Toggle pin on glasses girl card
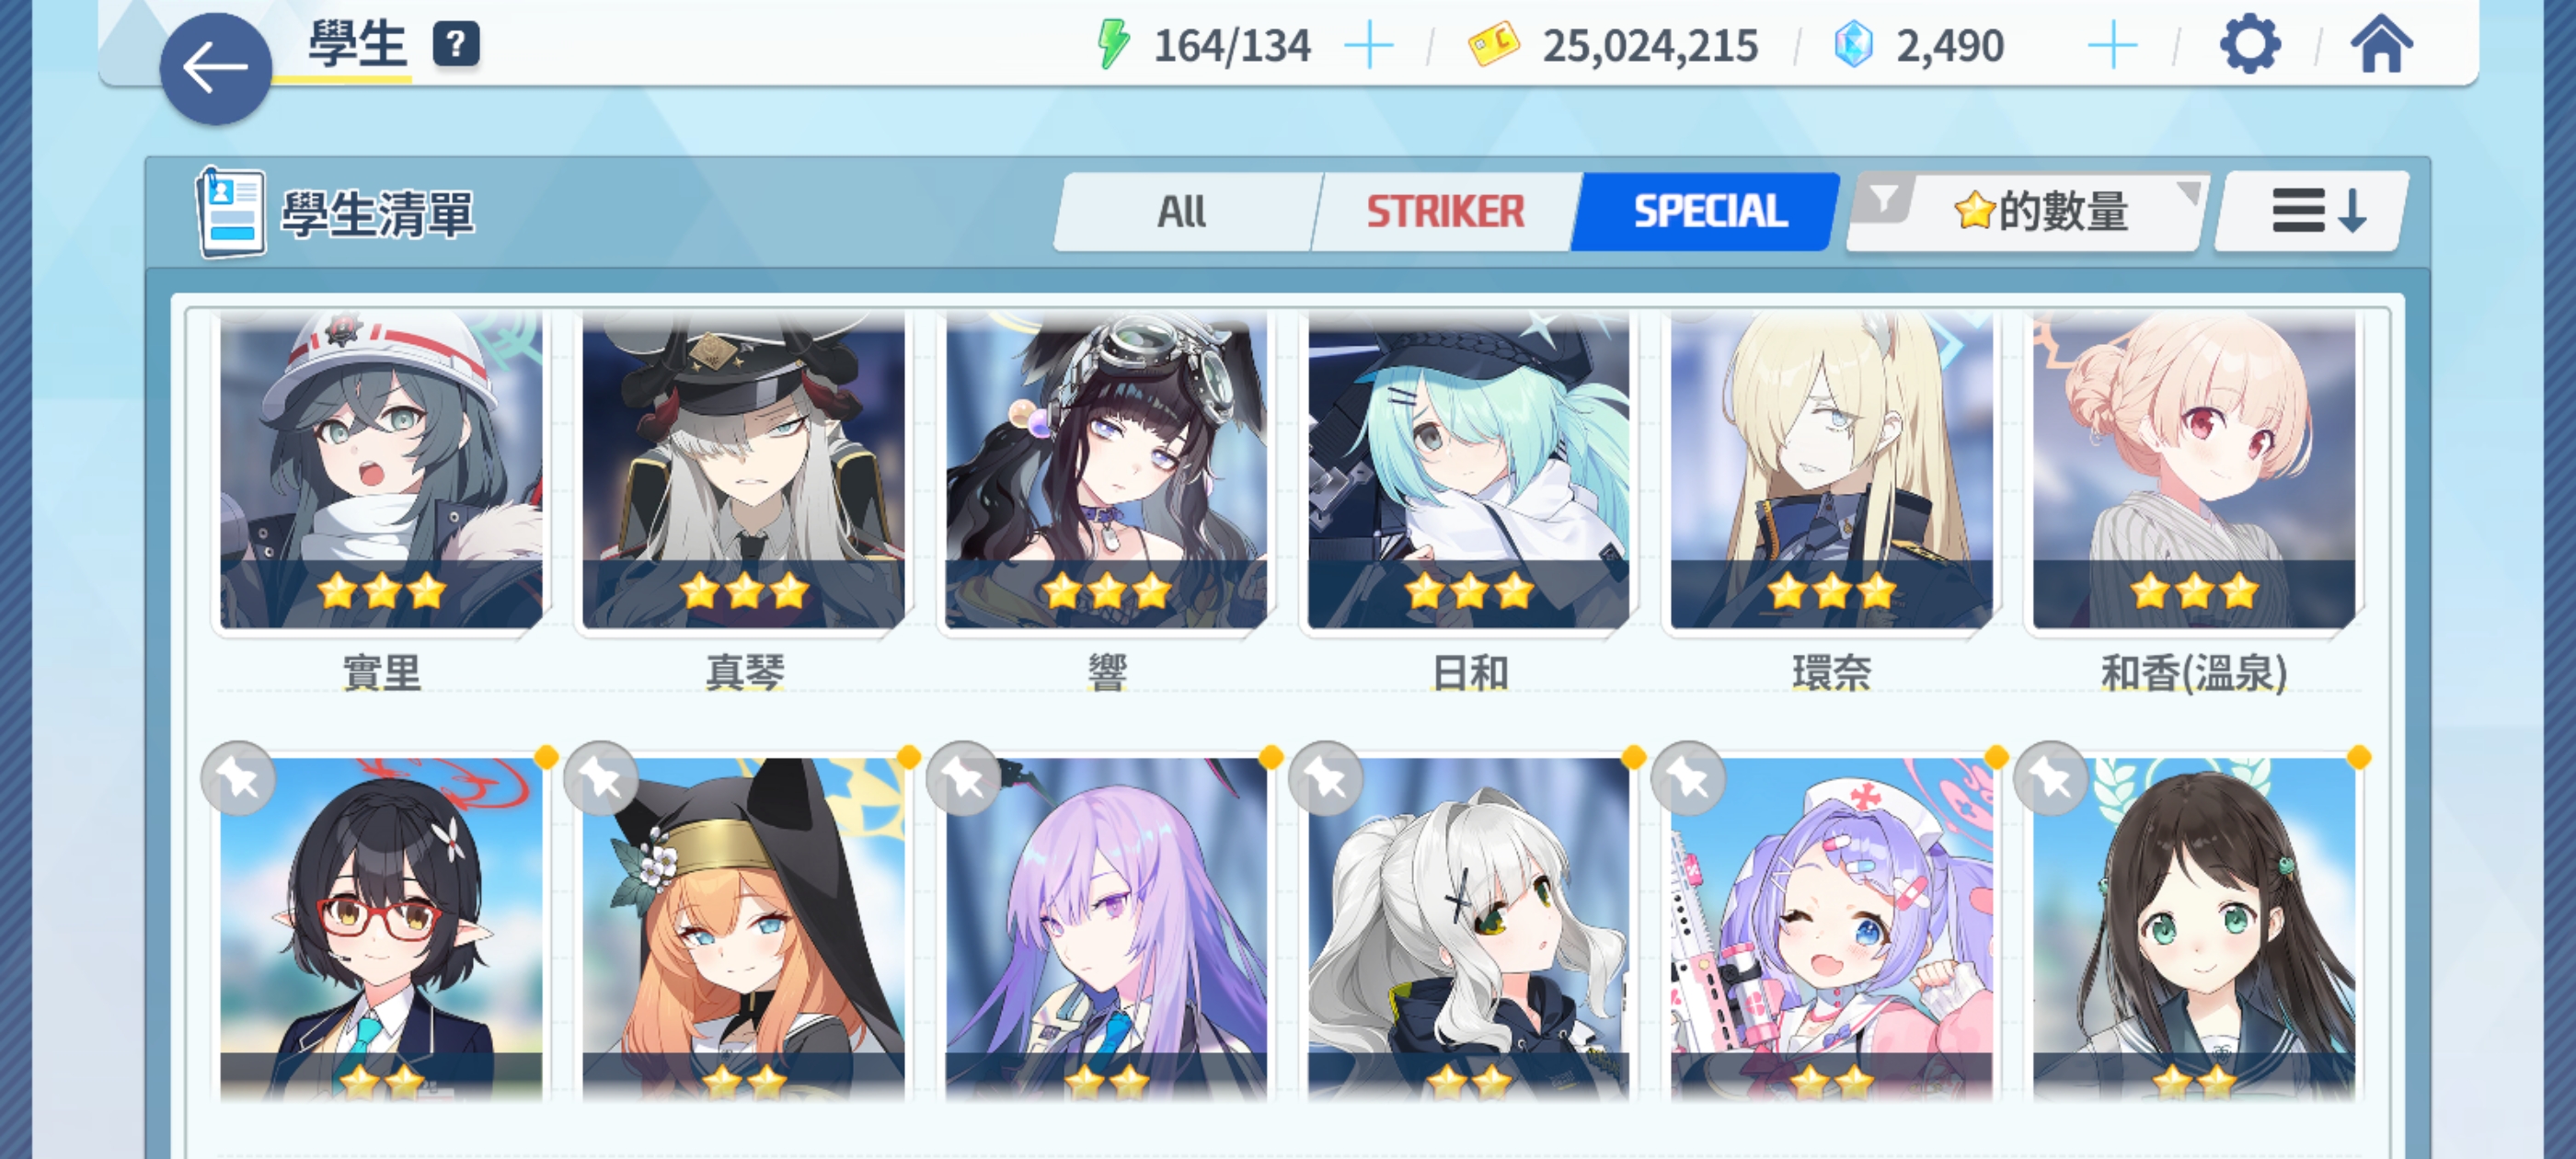Screen dimensions: 2576x1159 (238, 778)
